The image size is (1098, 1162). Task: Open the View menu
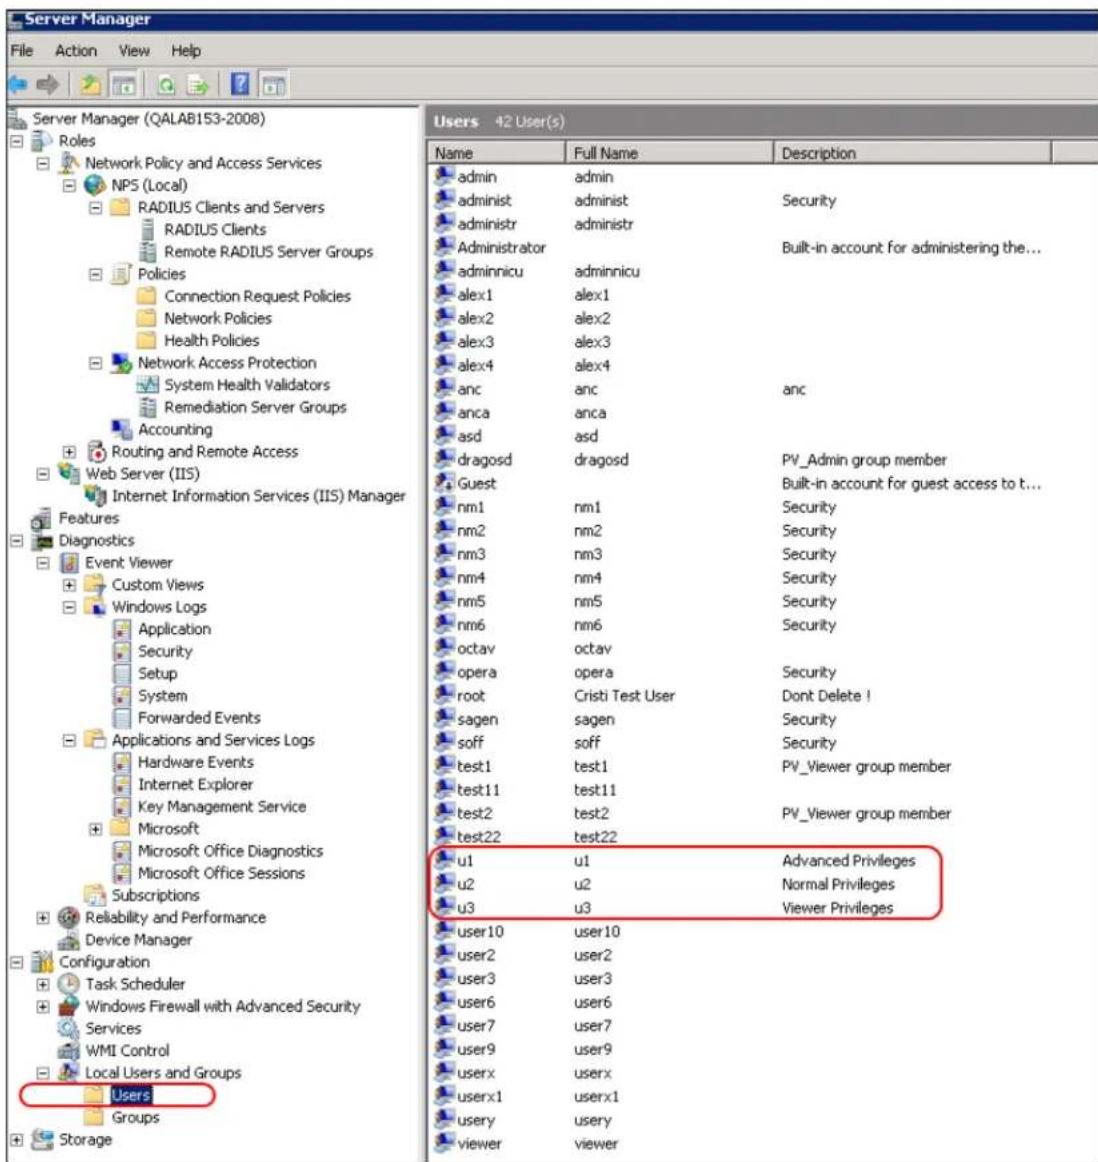point(134,50)
